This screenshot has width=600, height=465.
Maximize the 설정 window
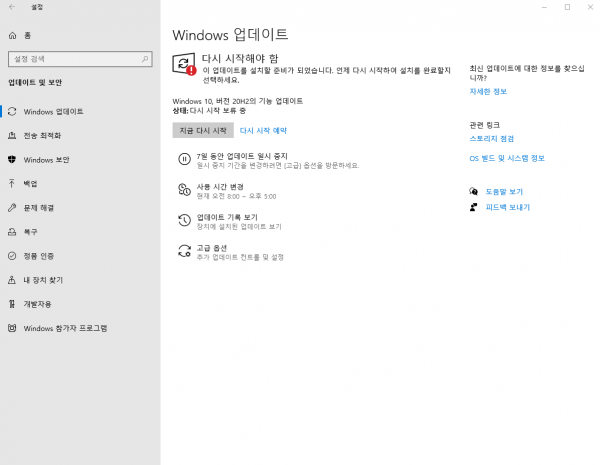tap(567, 7)
